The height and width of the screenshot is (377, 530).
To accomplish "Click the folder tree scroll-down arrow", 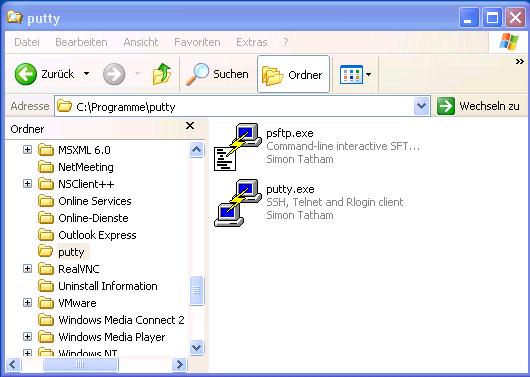I will [x=196, y=348].
